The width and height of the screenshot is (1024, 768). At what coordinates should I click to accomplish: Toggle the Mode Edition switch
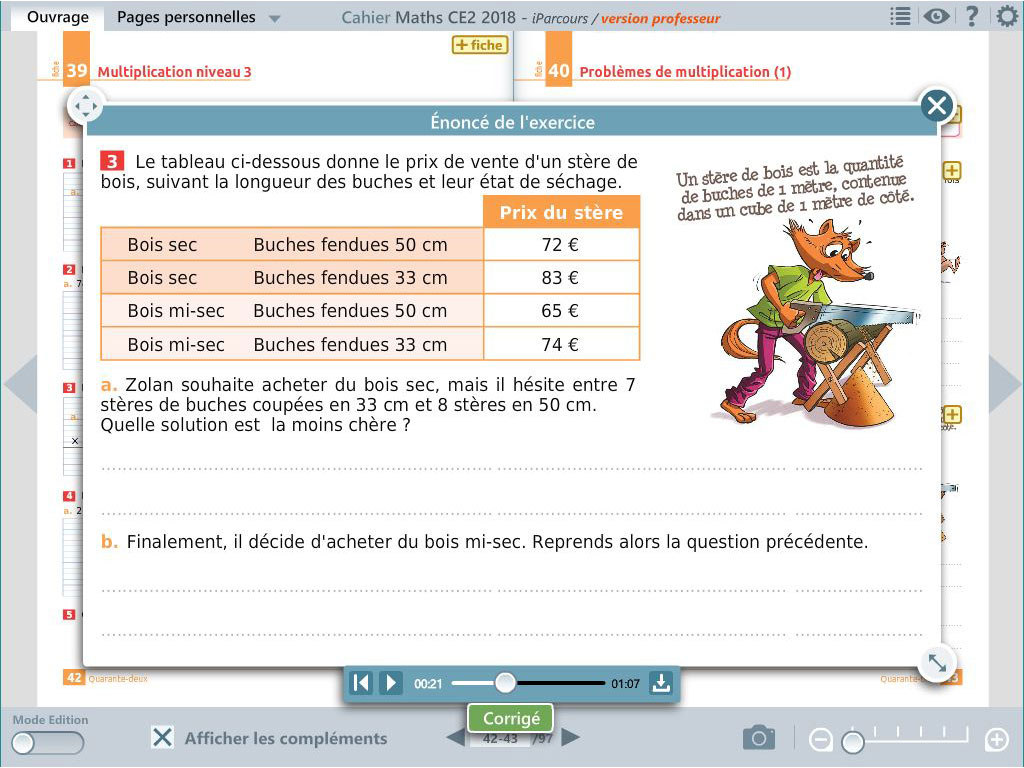coord(48,742)
